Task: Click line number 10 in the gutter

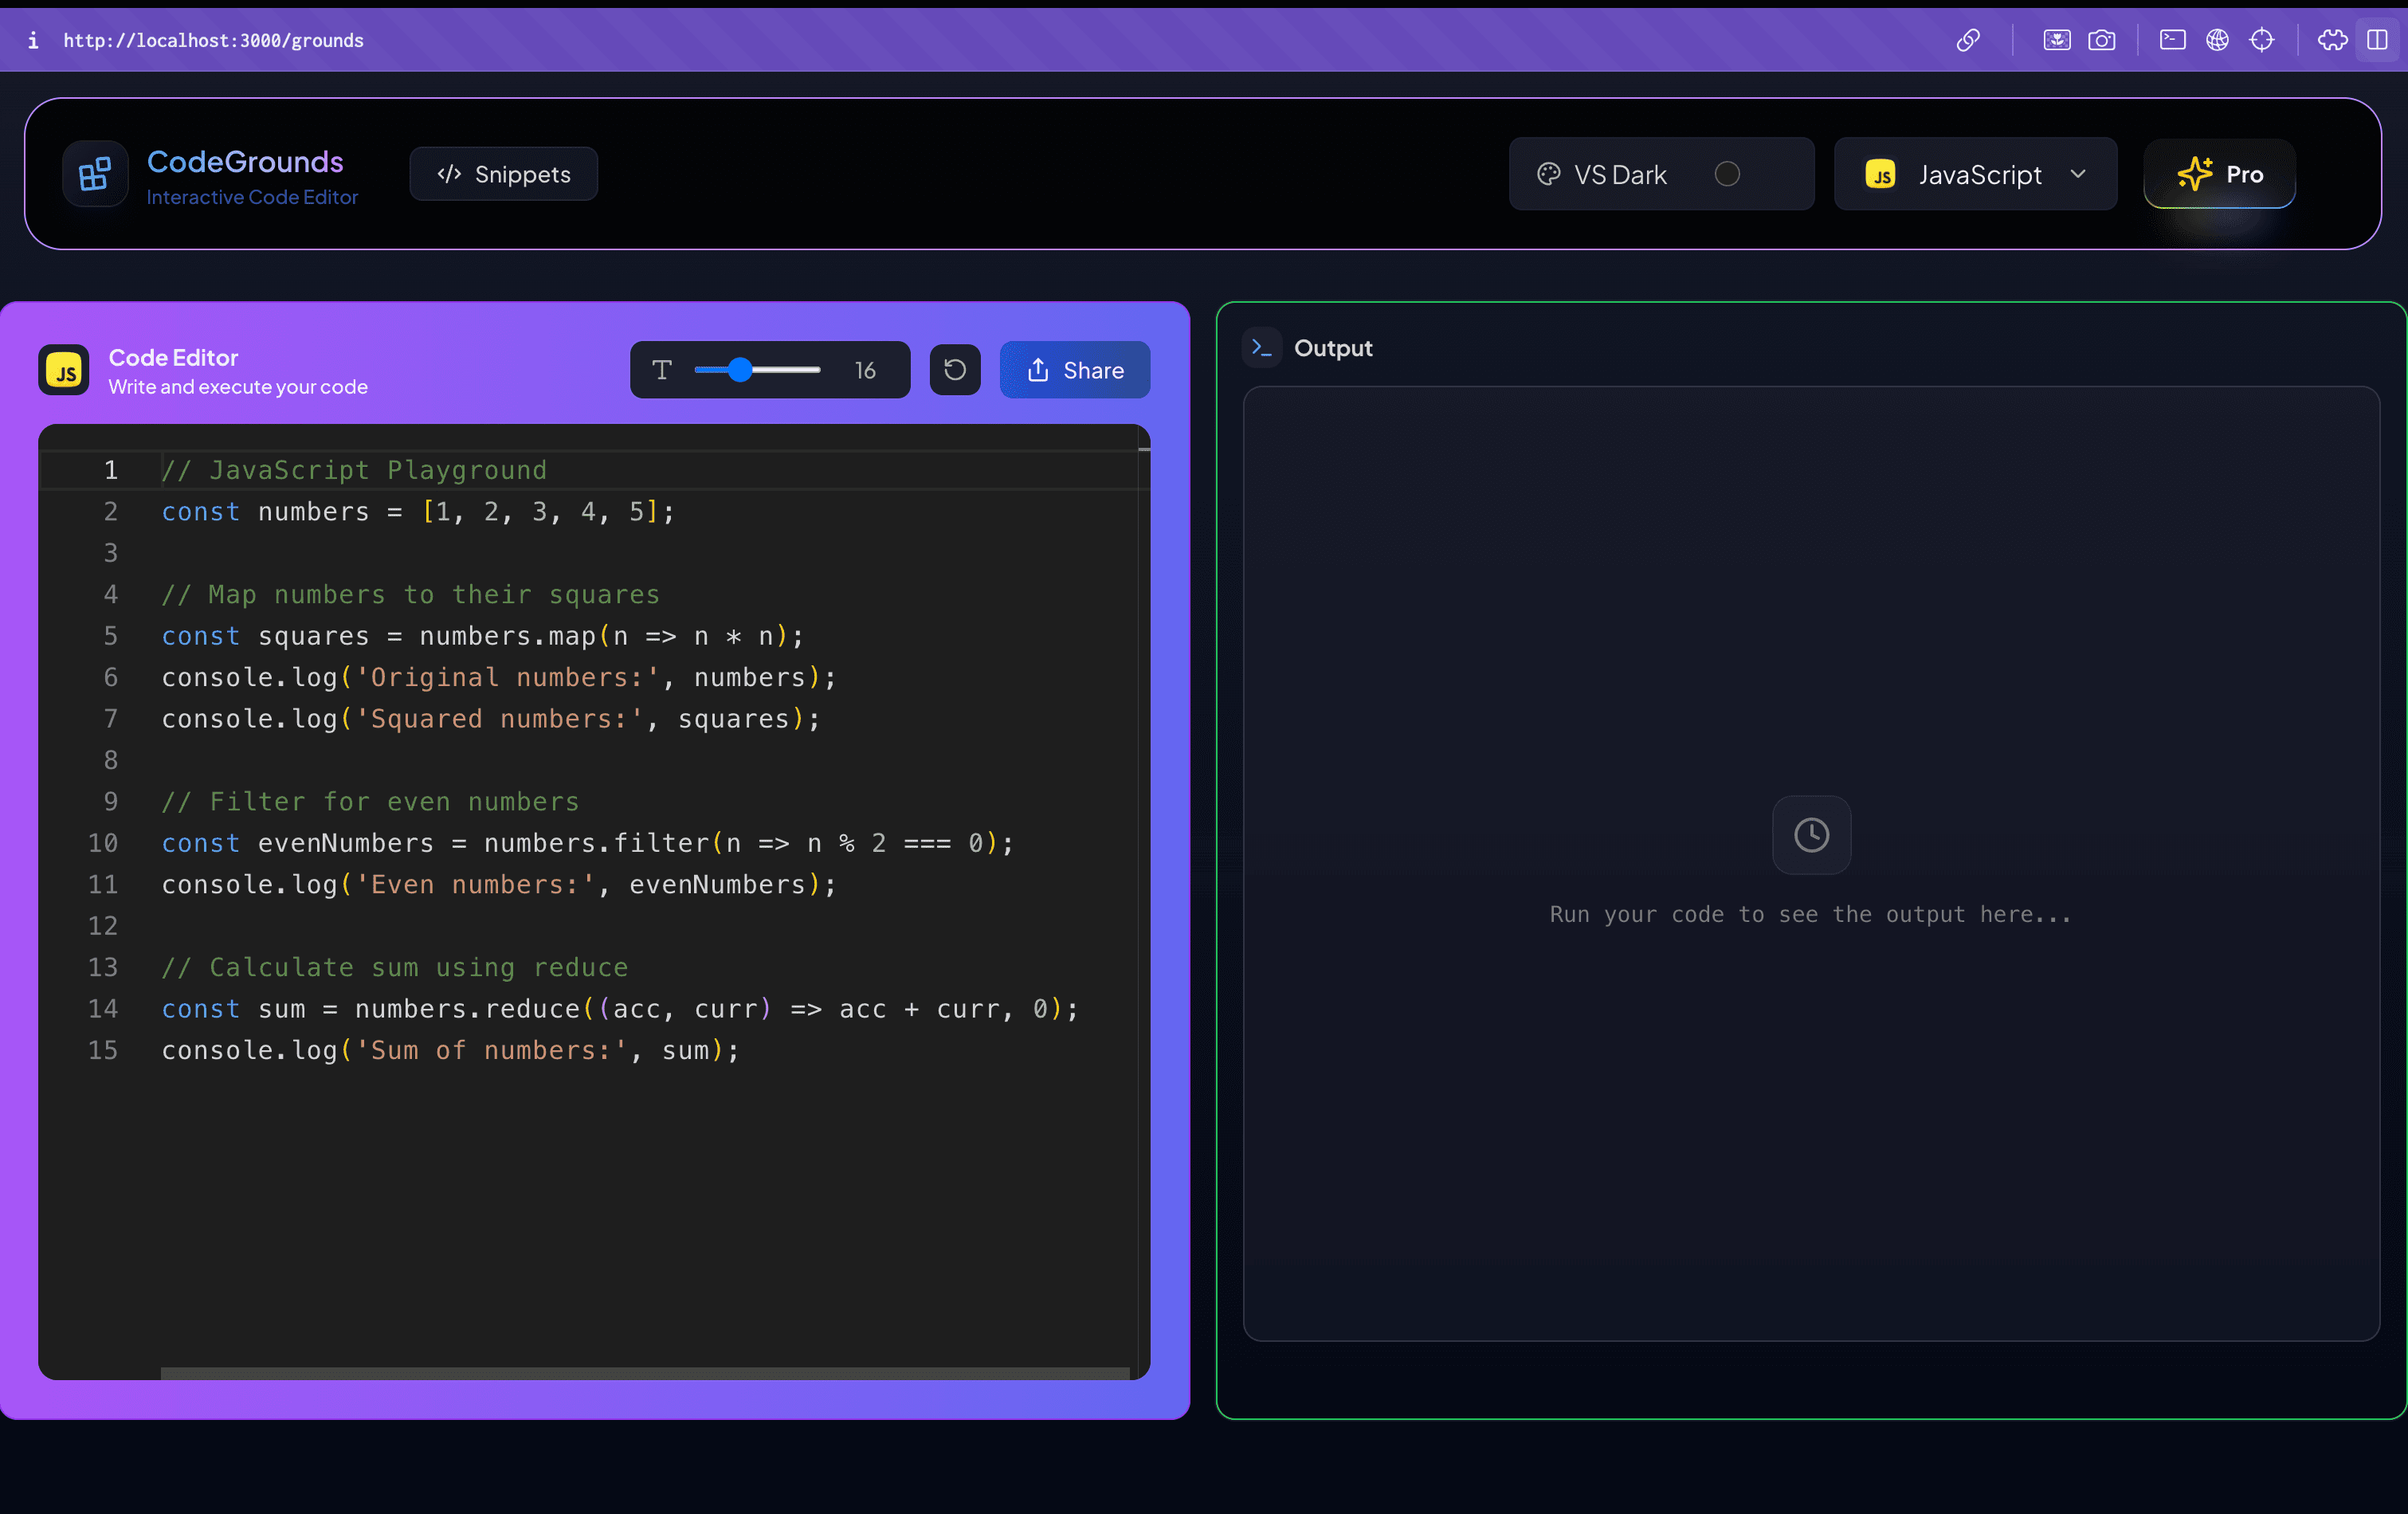Action: pyautogui.click(x=103, y=843)
